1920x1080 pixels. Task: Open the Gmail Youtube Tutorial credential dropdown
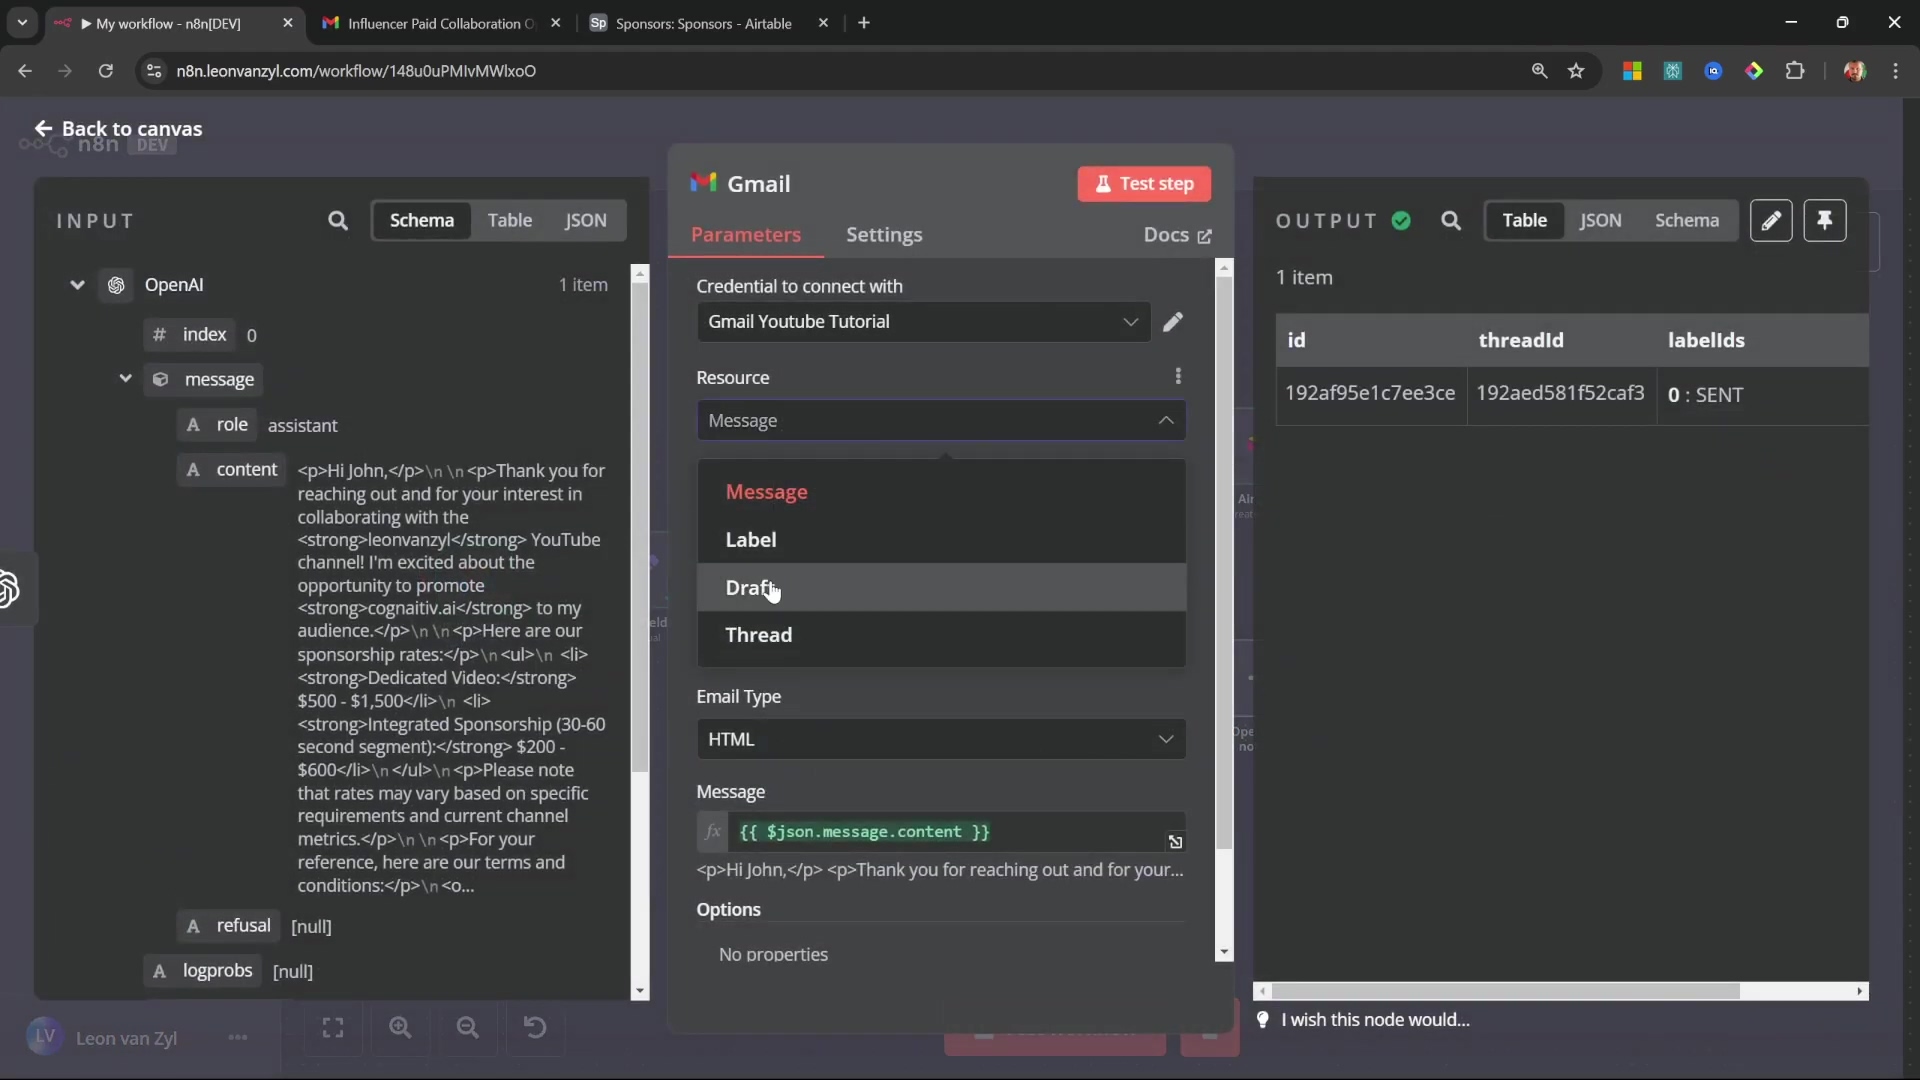pos(922,322)
